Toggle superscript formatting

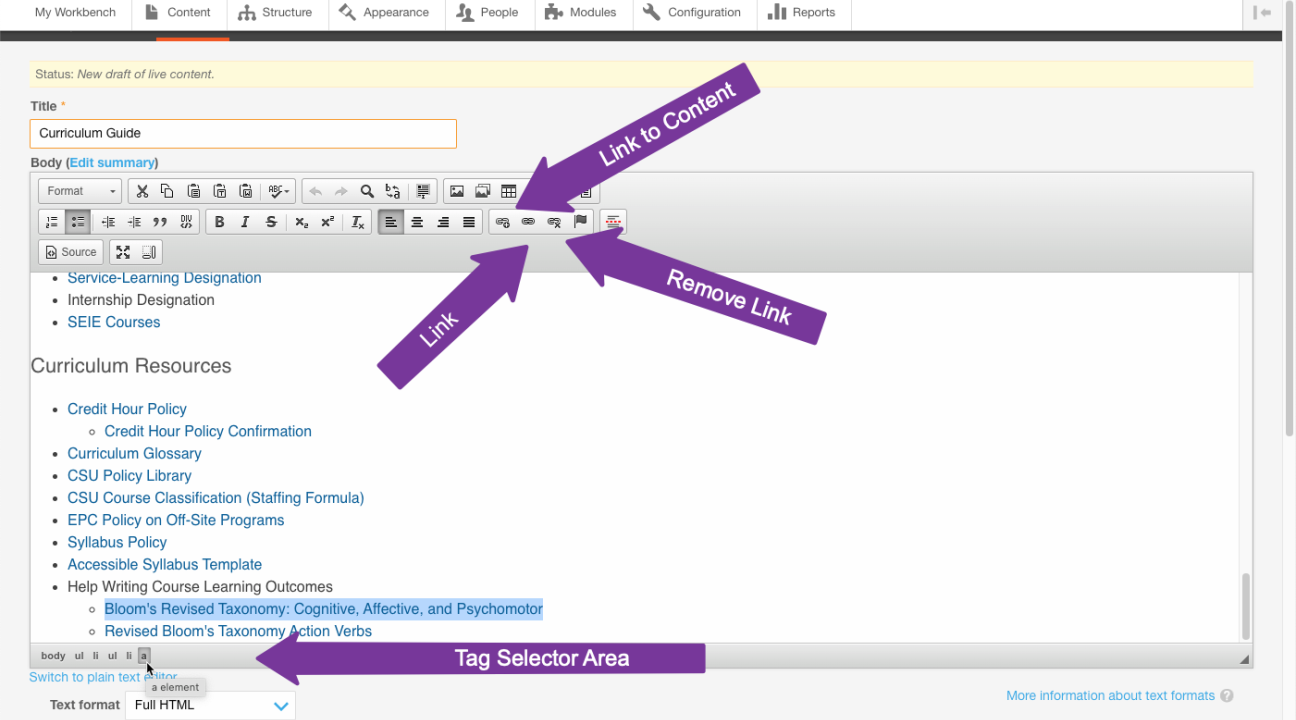coord(327,222)
